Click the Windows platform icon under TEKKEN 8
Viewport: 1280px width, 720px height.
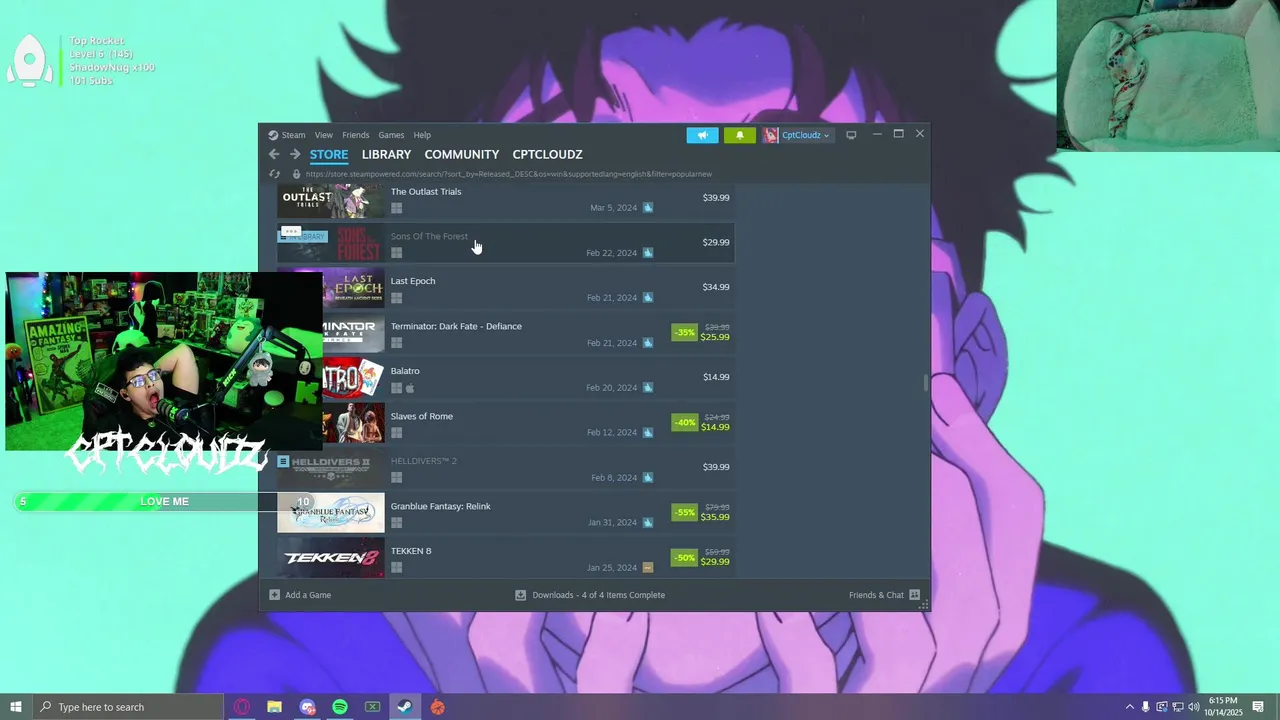[396, 568]
